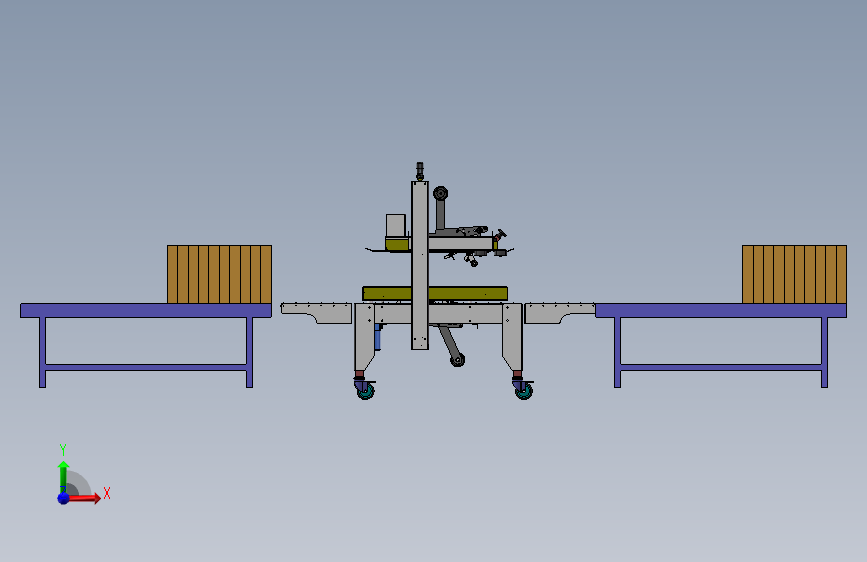Select the small gray control box on sealer
The image size is (867, 562).
click(x=395, y=226)
